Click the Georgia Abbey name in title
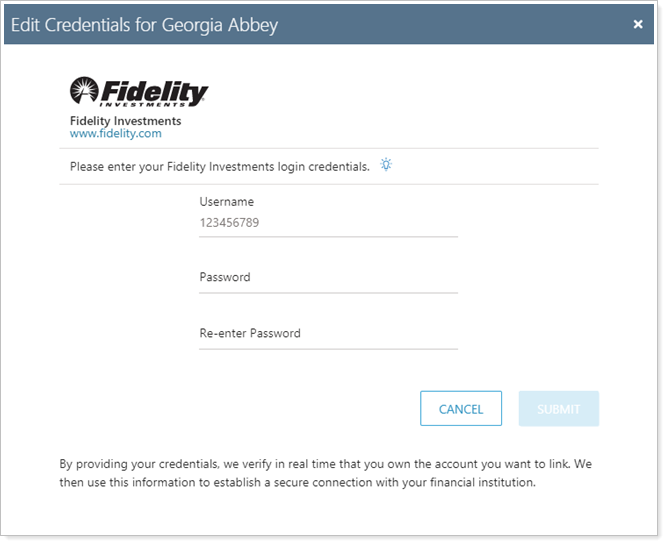The width and height of the screenshot is (667, 545). pos(221,24)
